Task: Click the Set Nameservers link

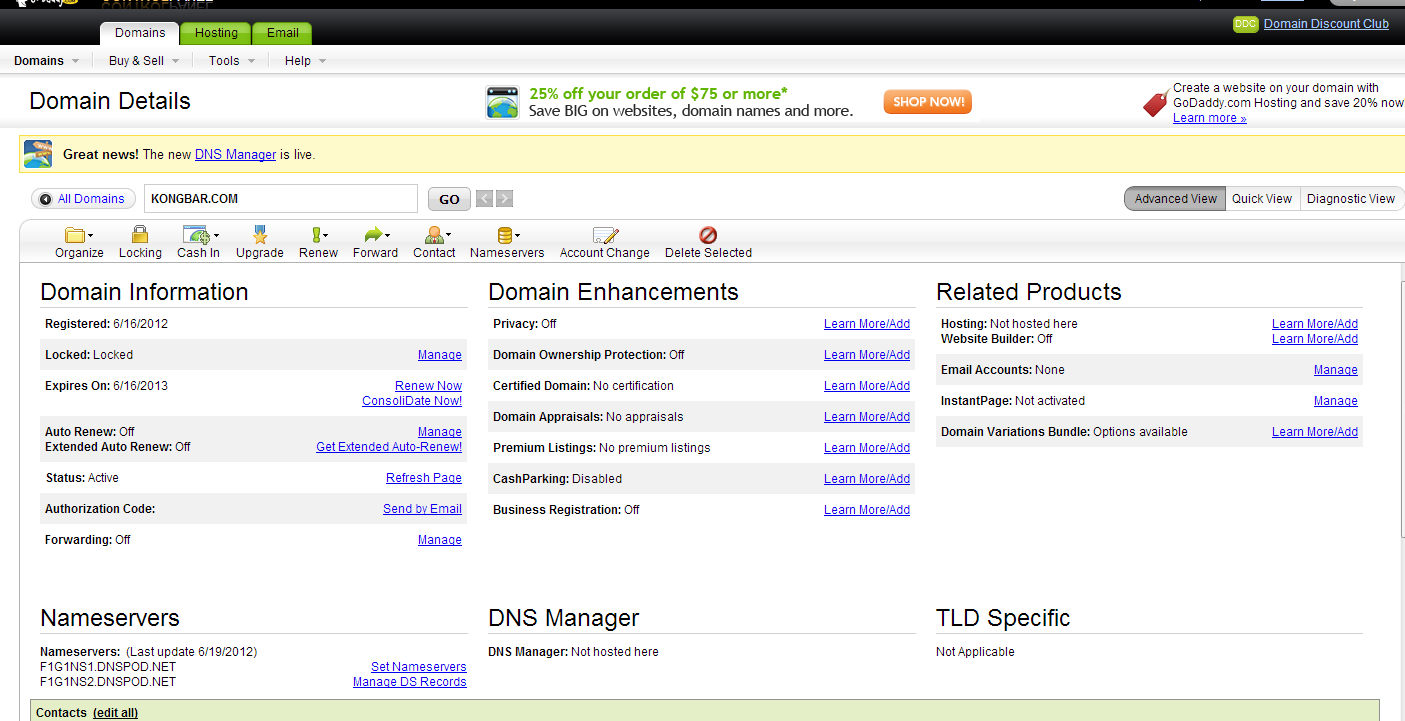Action: [x=419, y=667]
